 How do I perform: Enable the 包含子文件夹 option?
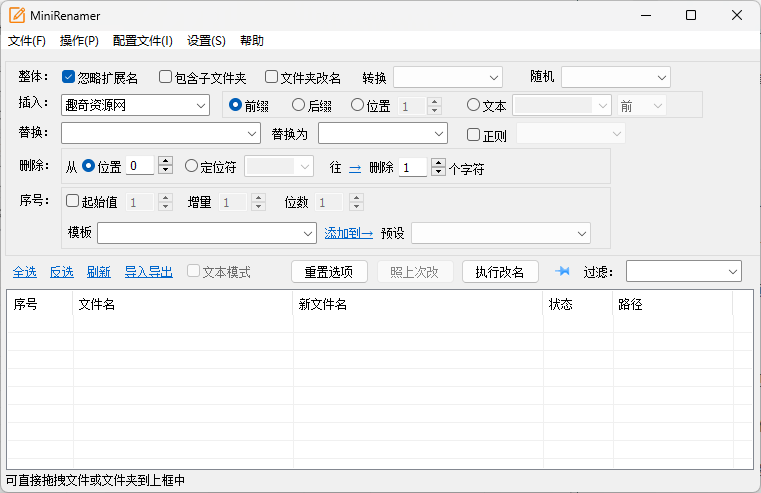tap(166, 77)
